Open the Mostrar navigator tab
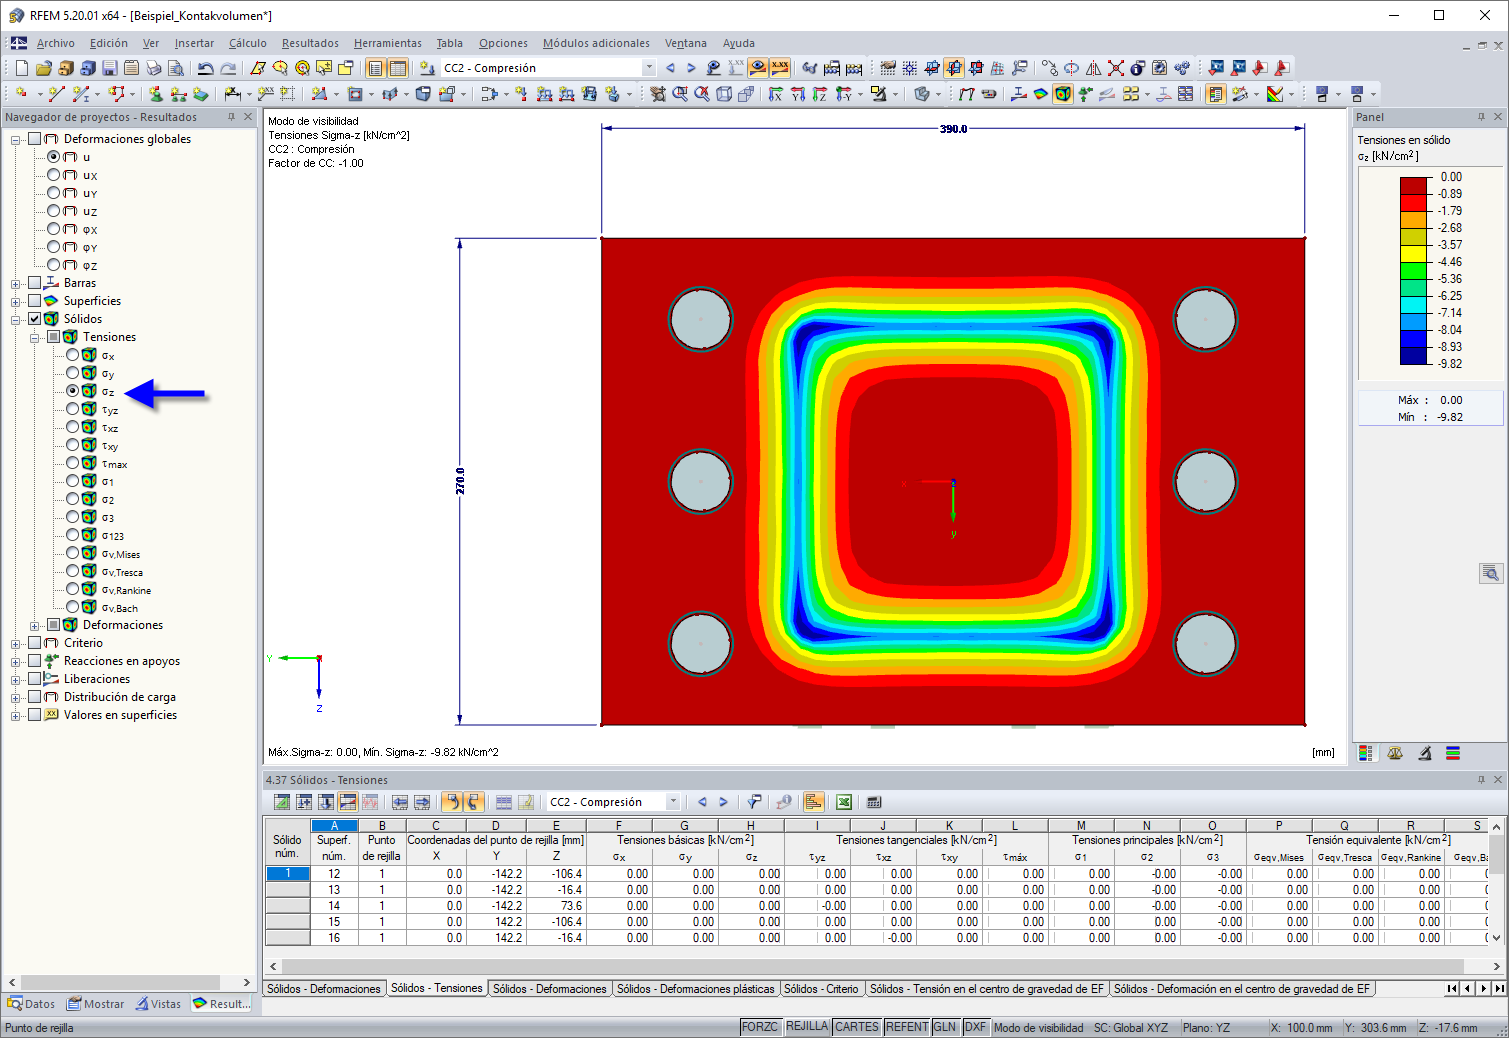The width and height of the screenshot is (1509, 1038). [x=96, y=1004]
